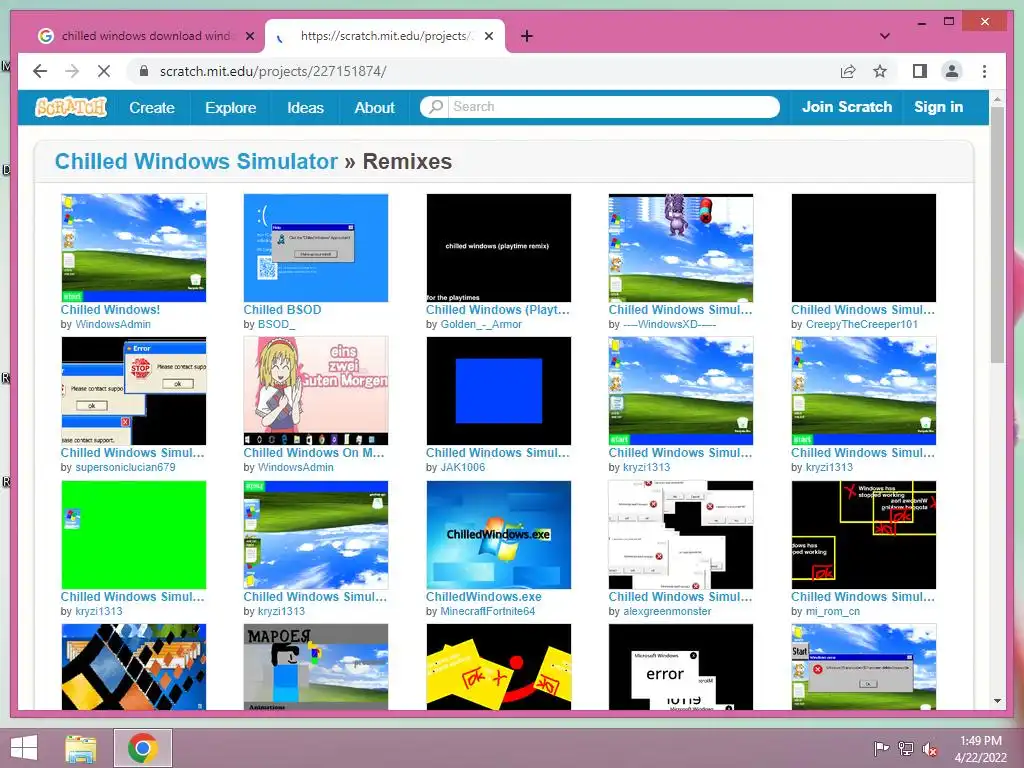Screen dimensions: 1024x768
Task: Visit Golden_-_Armor author profile
Action: click(481, 324)
